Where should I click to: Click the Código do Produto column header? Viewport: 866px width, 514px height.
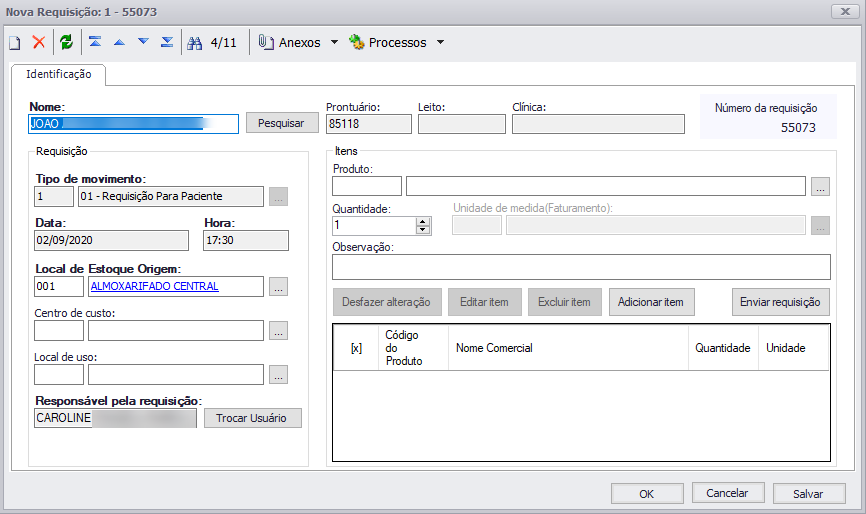(x=413, y=348)
